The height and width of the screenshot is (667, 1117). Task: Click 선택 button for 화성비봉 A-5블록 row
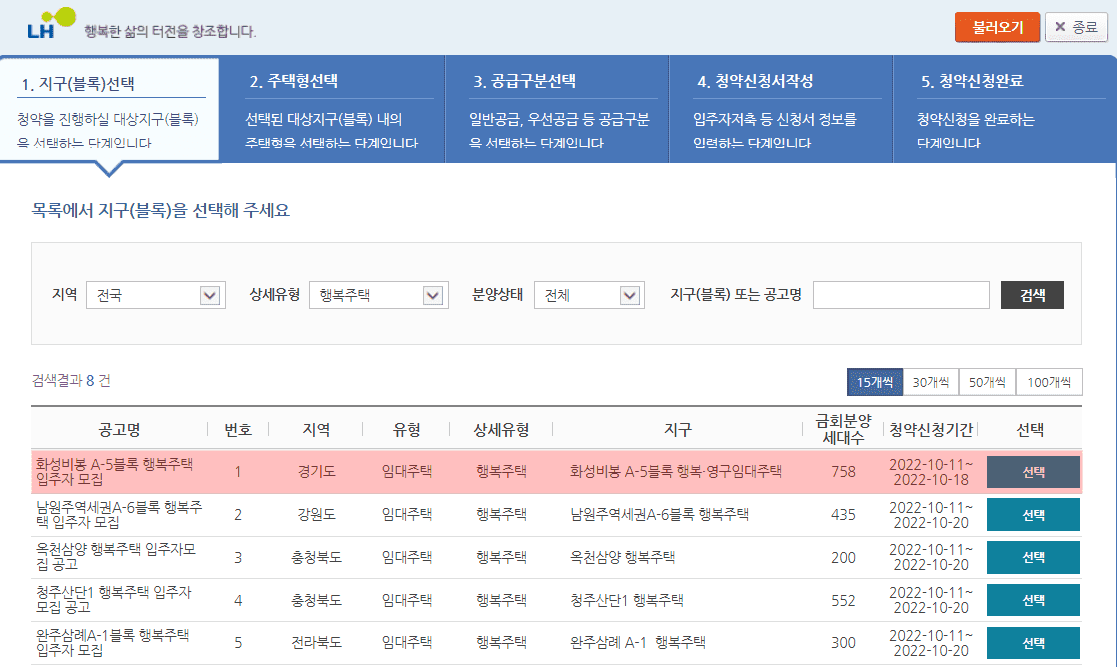[1033, 472]
